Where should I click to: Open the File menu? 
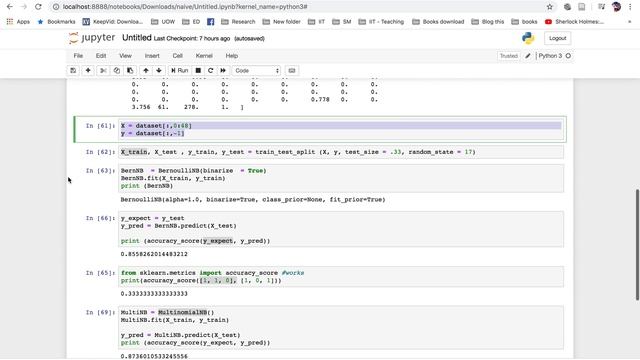[x=78, y=56]
